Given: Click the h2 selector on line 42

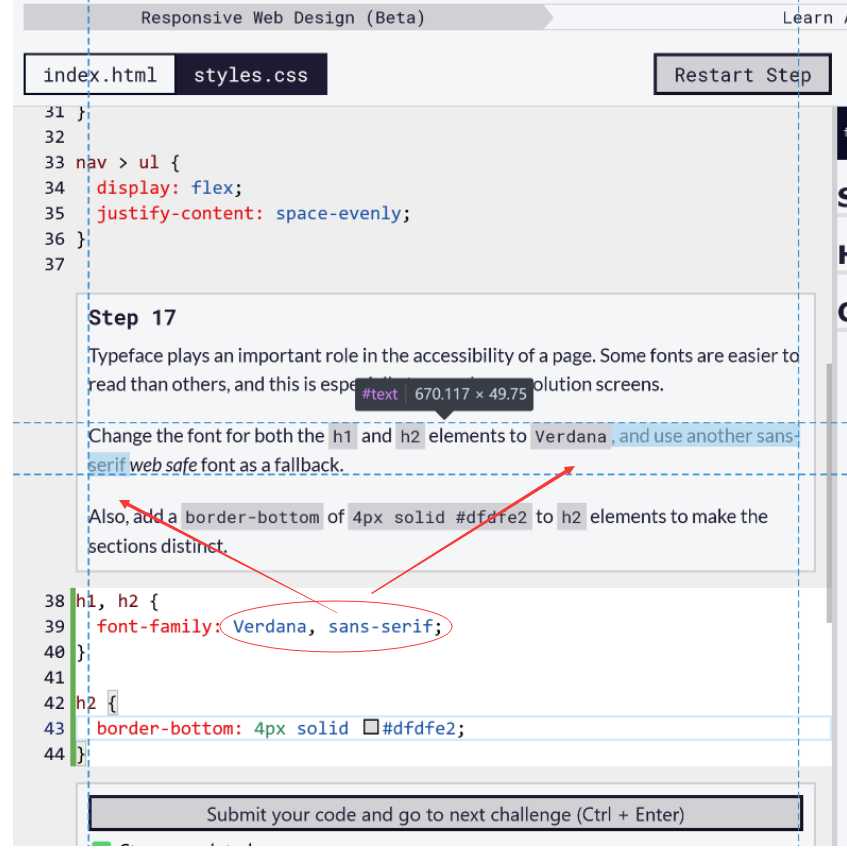Looking at the screenshot, I should [x=88, y=702].
